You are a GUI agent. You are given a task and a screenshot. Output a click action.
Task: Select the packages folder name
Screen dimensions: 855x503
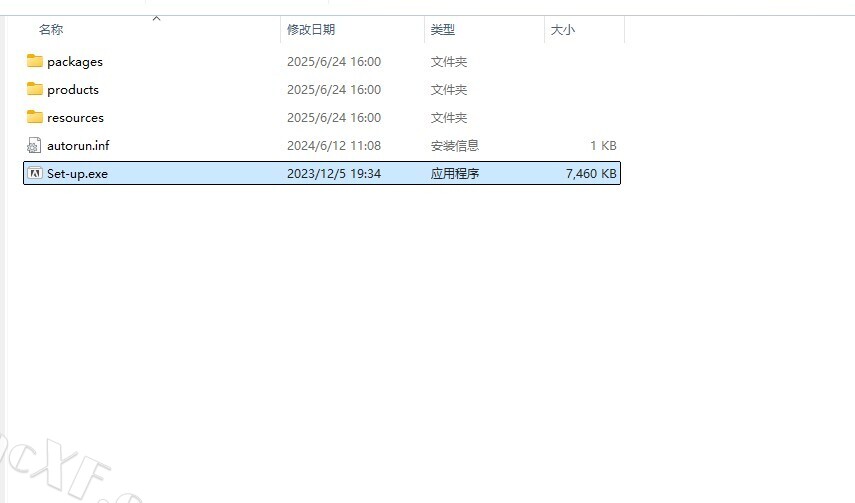click(x=75, y=62)
